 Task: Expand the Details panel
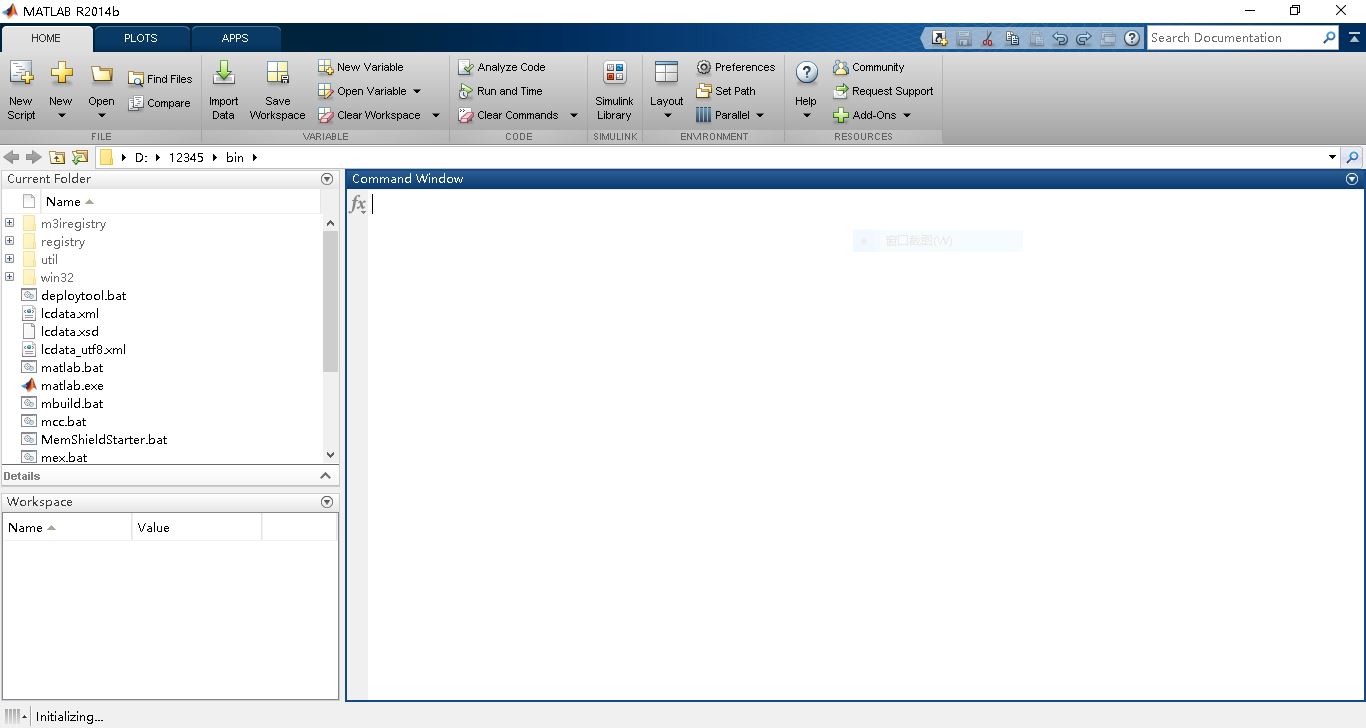pos(325,476)
